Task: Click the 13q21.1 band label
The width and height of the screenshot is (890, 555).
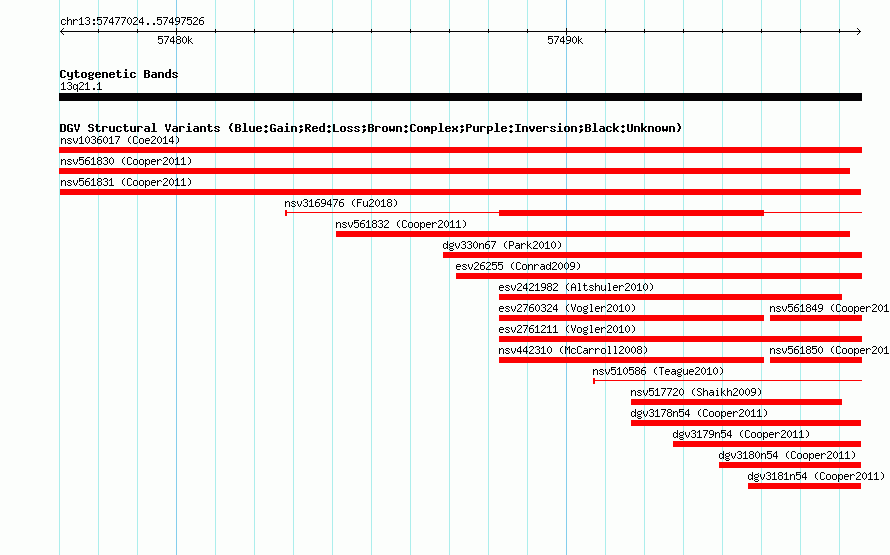Action: tap(81, 86)
